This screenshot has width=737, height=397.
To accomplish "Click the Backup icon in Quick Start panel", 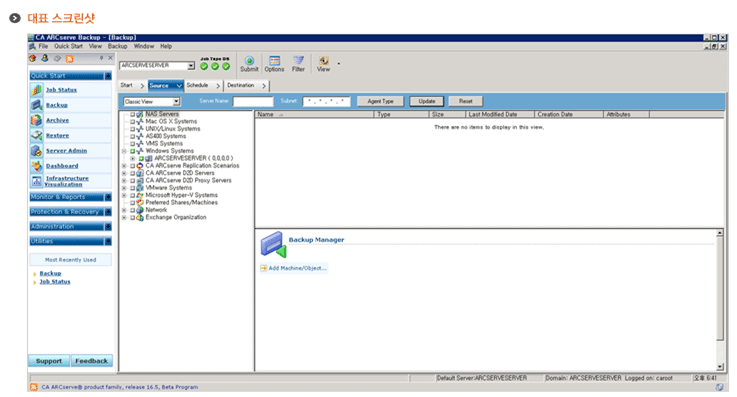I will (37, 105).
